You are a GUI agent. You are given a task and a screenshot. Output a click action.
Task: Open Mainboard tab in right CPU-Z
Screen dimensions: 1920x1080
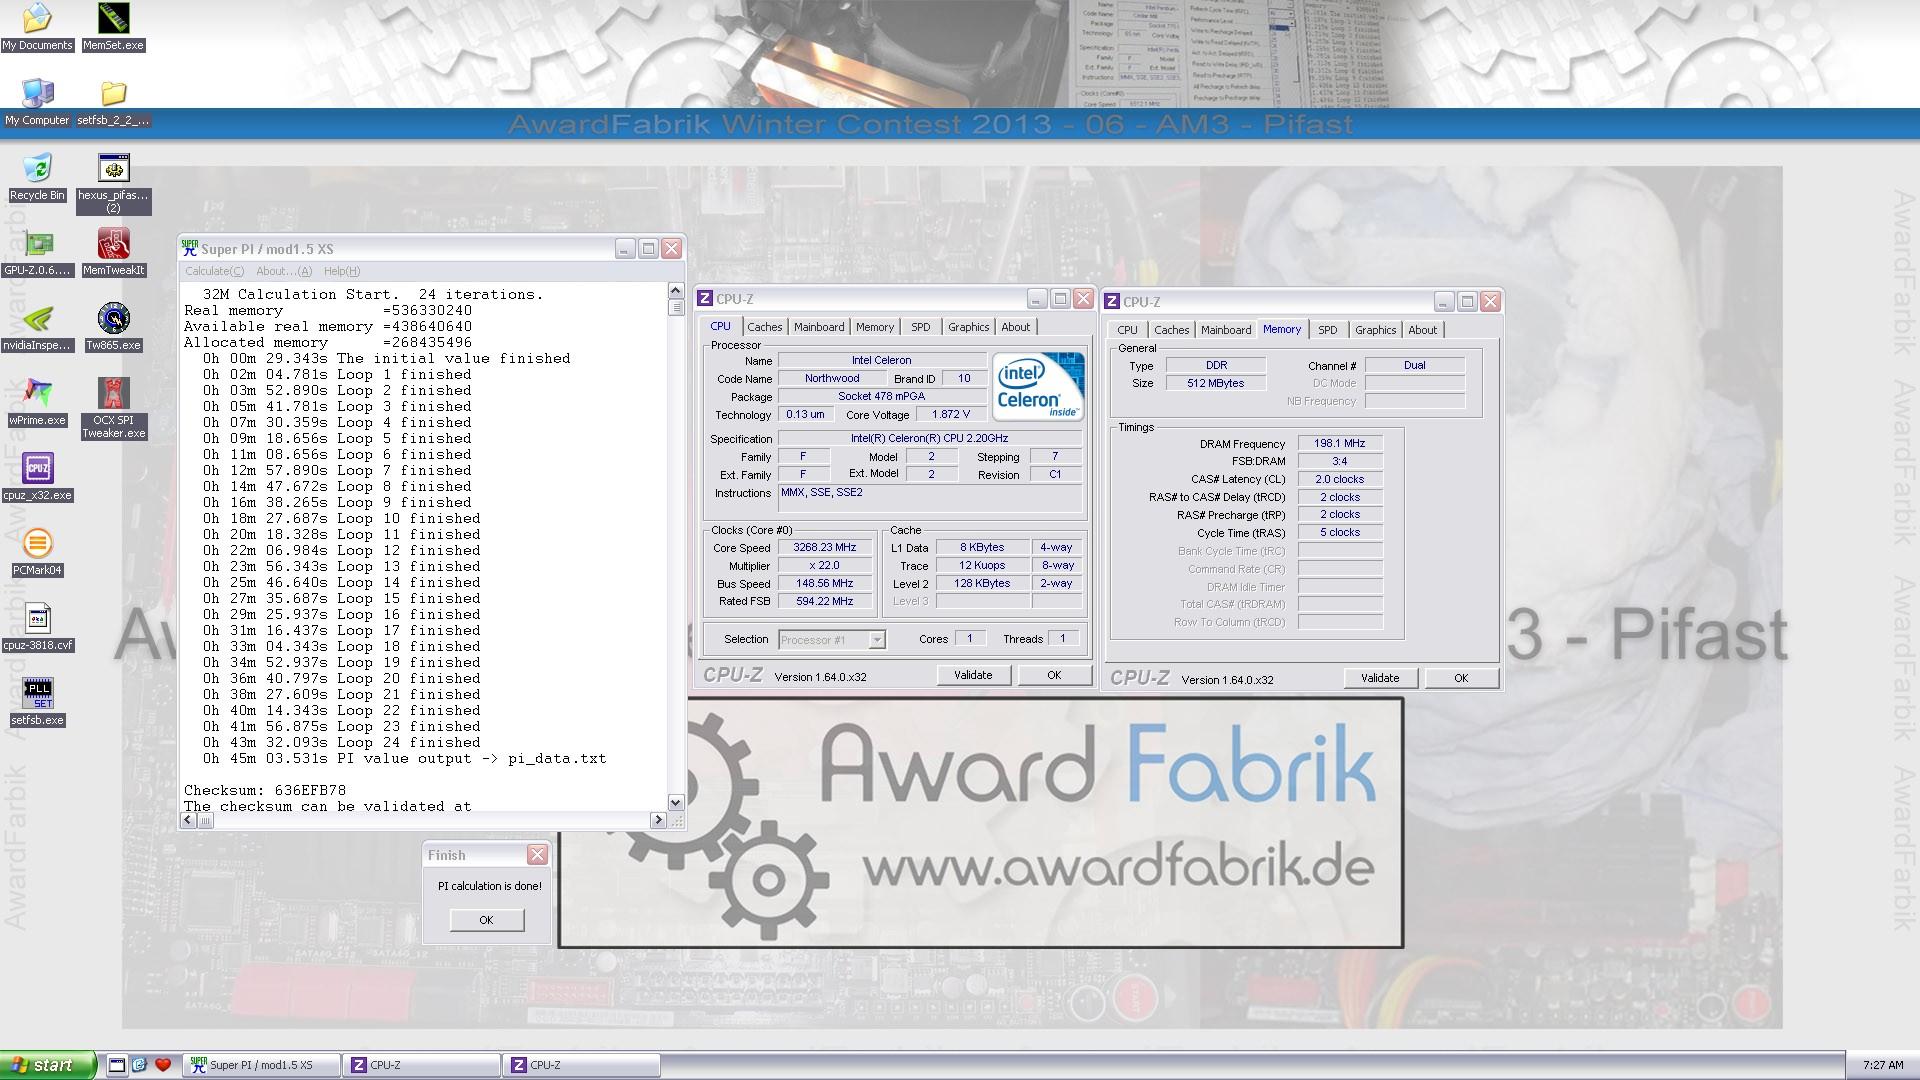(x=1226, y=330)
